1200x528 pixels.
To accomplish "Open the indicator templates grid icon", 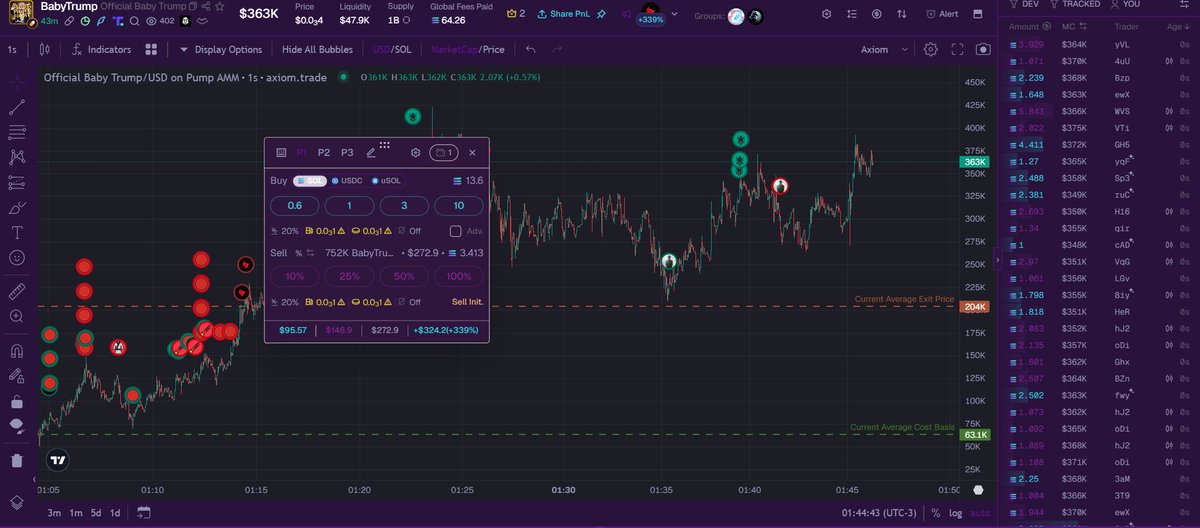I will tap(151, 49).
